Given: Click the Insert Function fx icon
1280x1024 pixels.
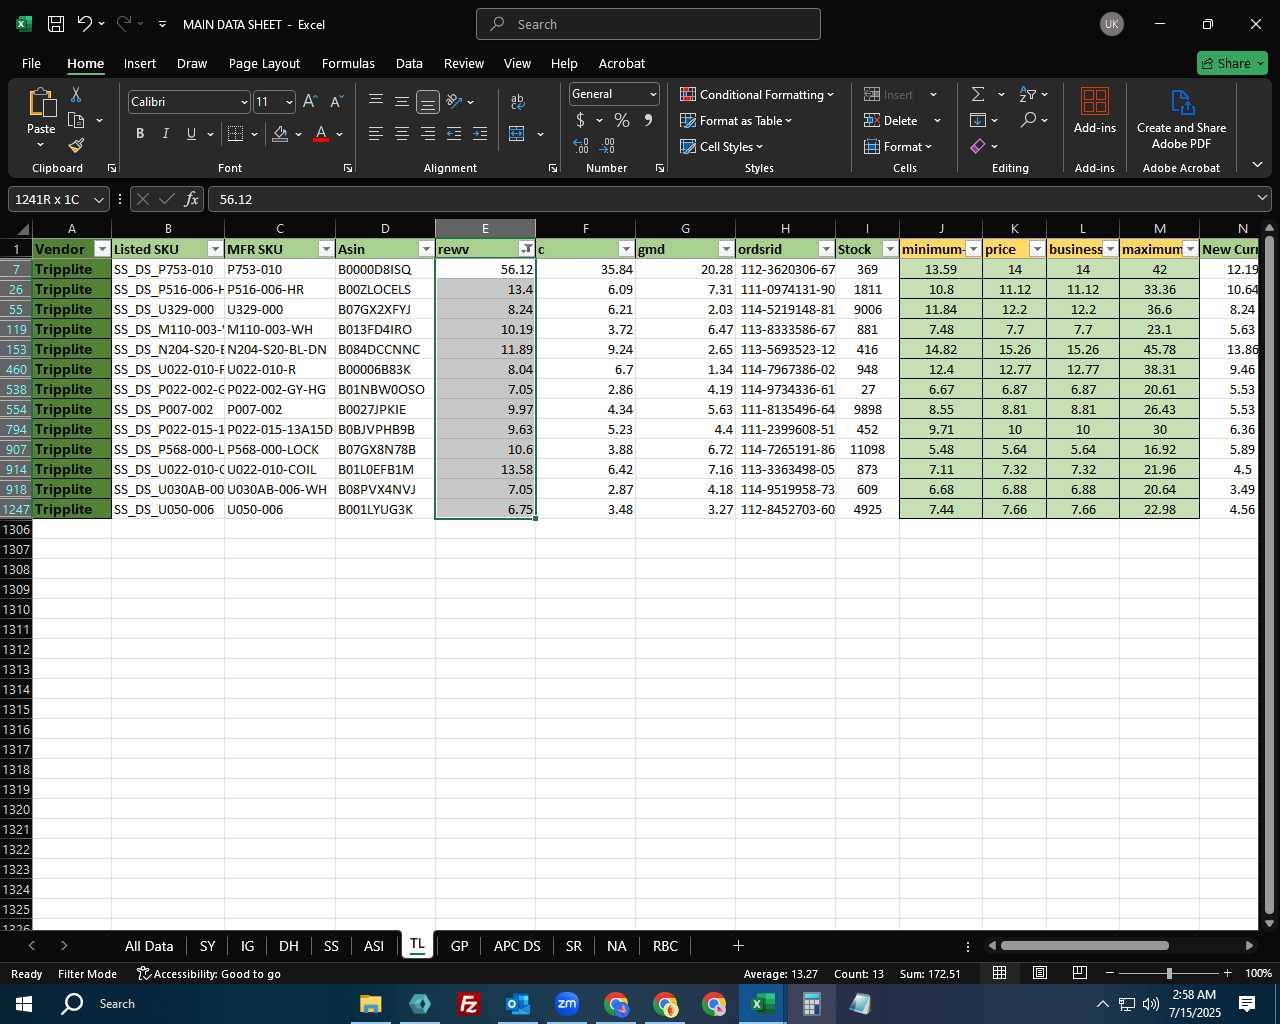Looking at the screenshot, I should (191, 199).
